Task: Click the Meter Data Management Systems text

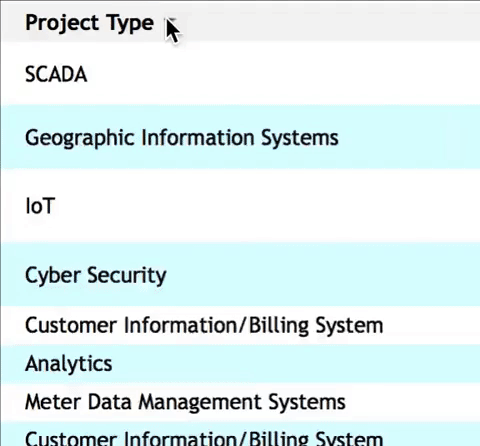Action: pyautogui.click(x=185, y=402)
